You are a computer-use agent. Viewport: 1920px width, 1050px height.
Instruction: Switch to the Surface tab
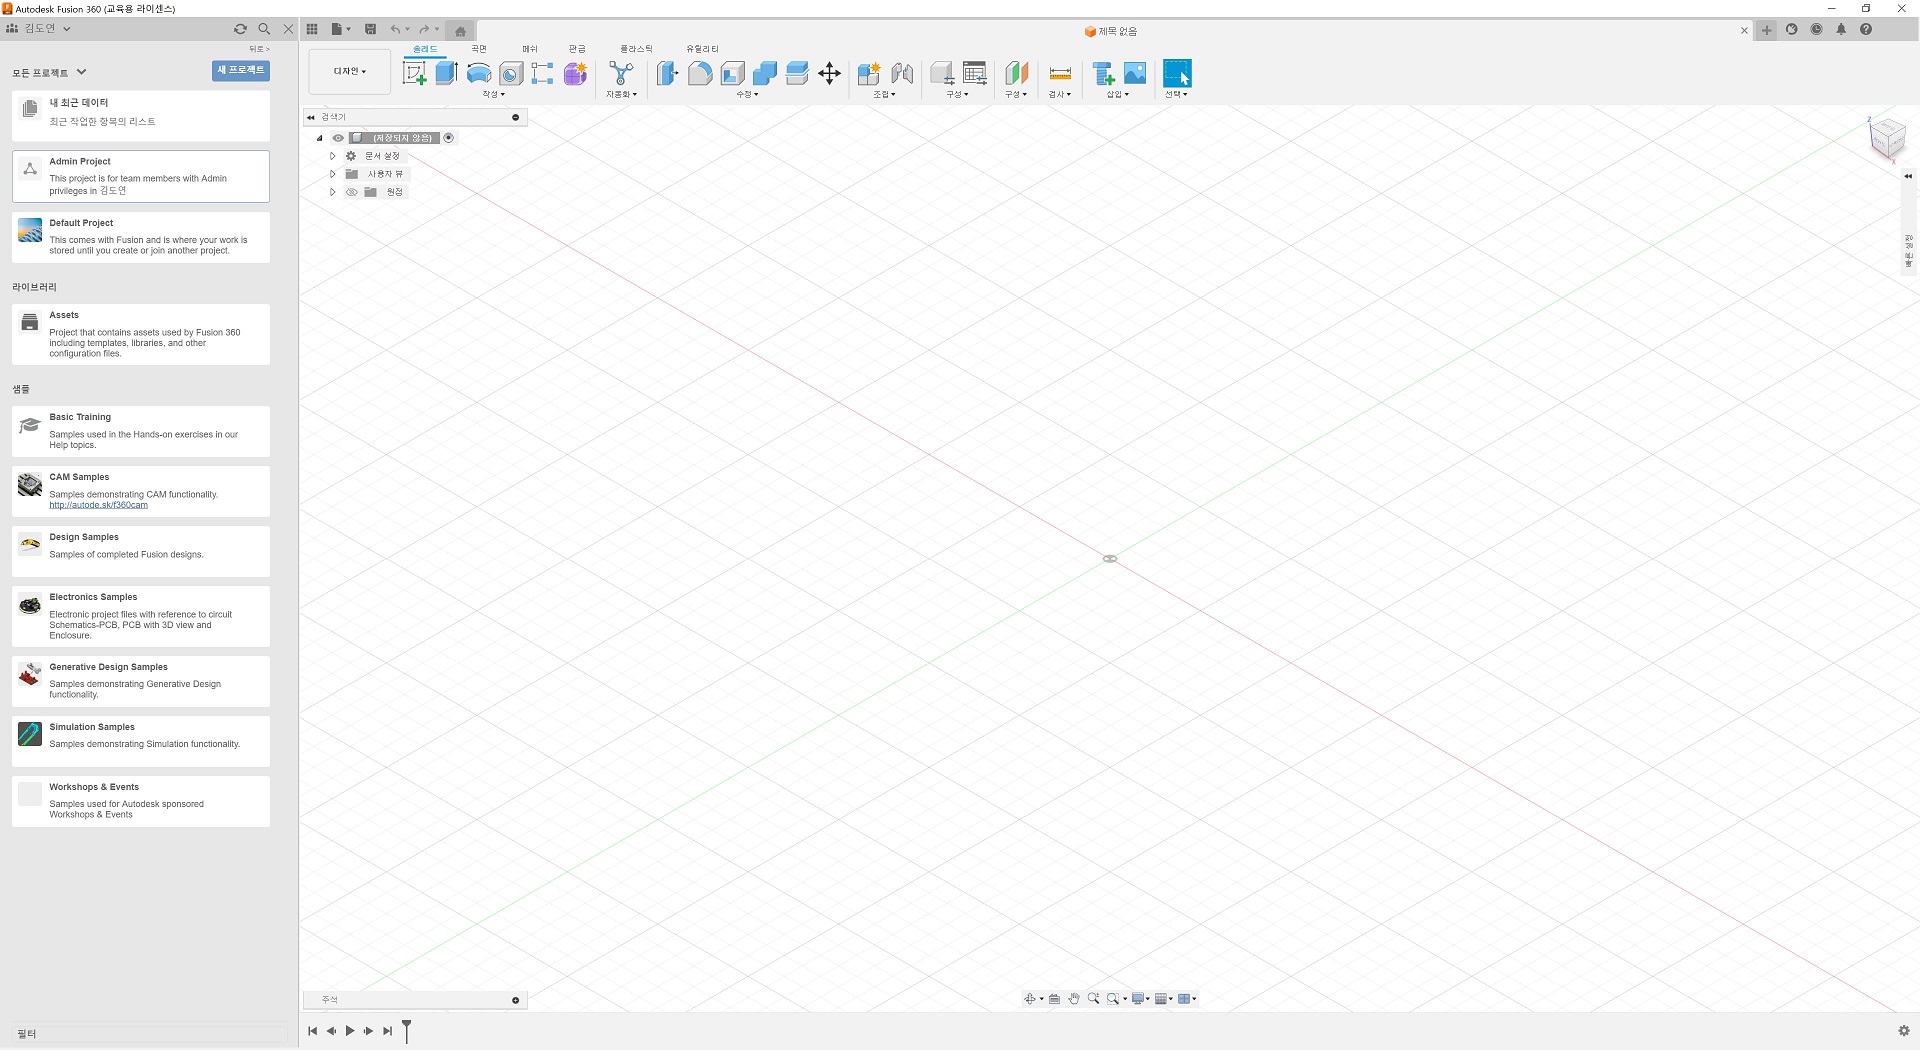[x=479, y=49]
